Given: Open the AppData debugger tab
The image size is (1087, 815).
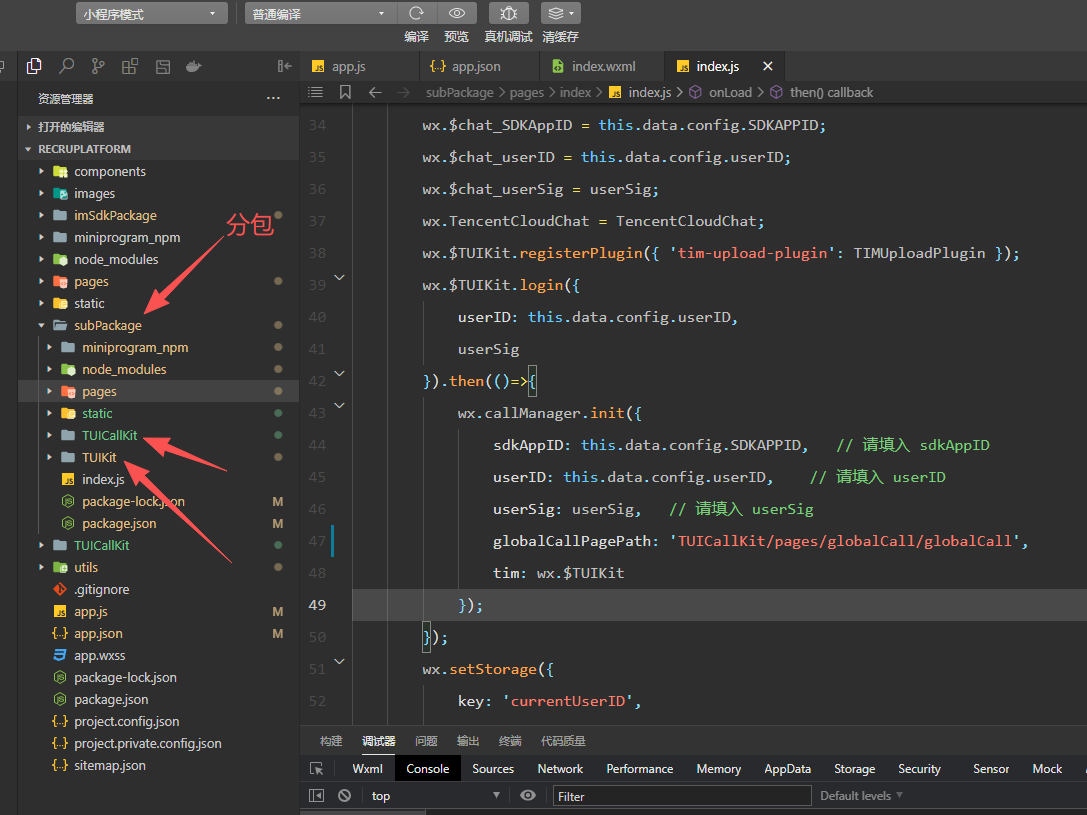Looking at the screenshot, I should click(x=788, y=769).
